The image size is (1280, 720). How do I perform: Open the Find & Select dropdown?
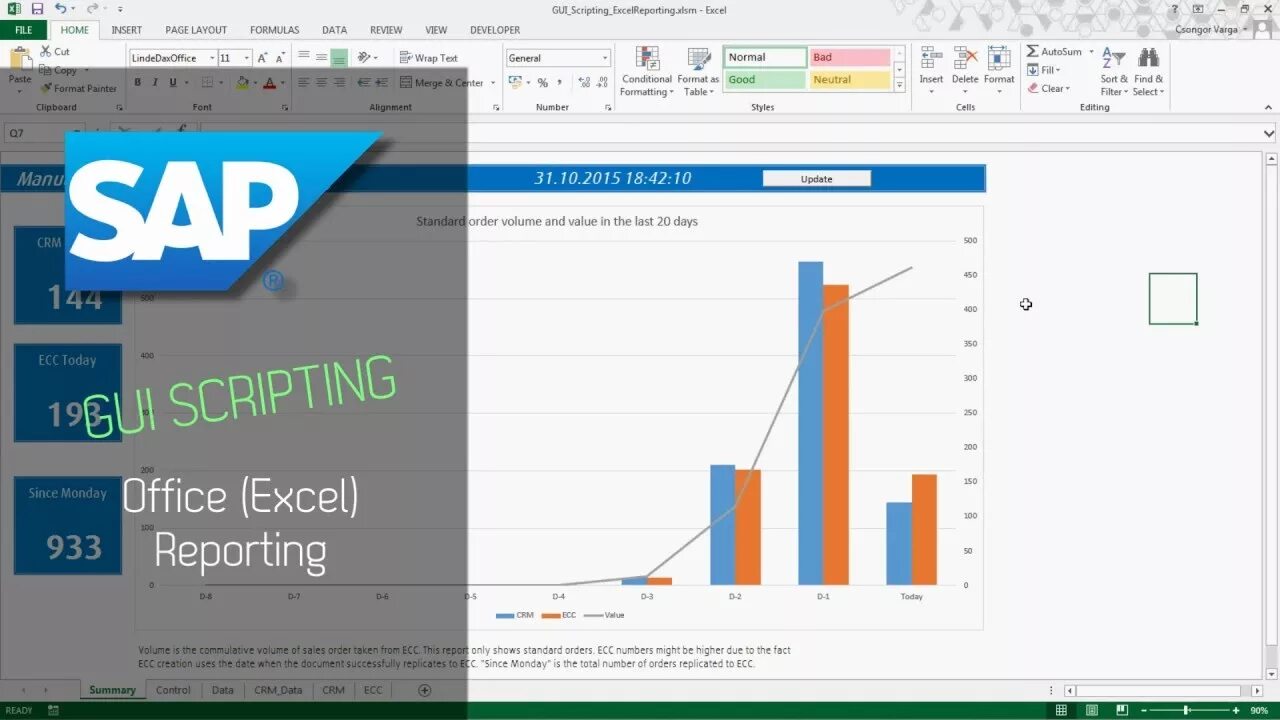click(x=1148, y=71)
